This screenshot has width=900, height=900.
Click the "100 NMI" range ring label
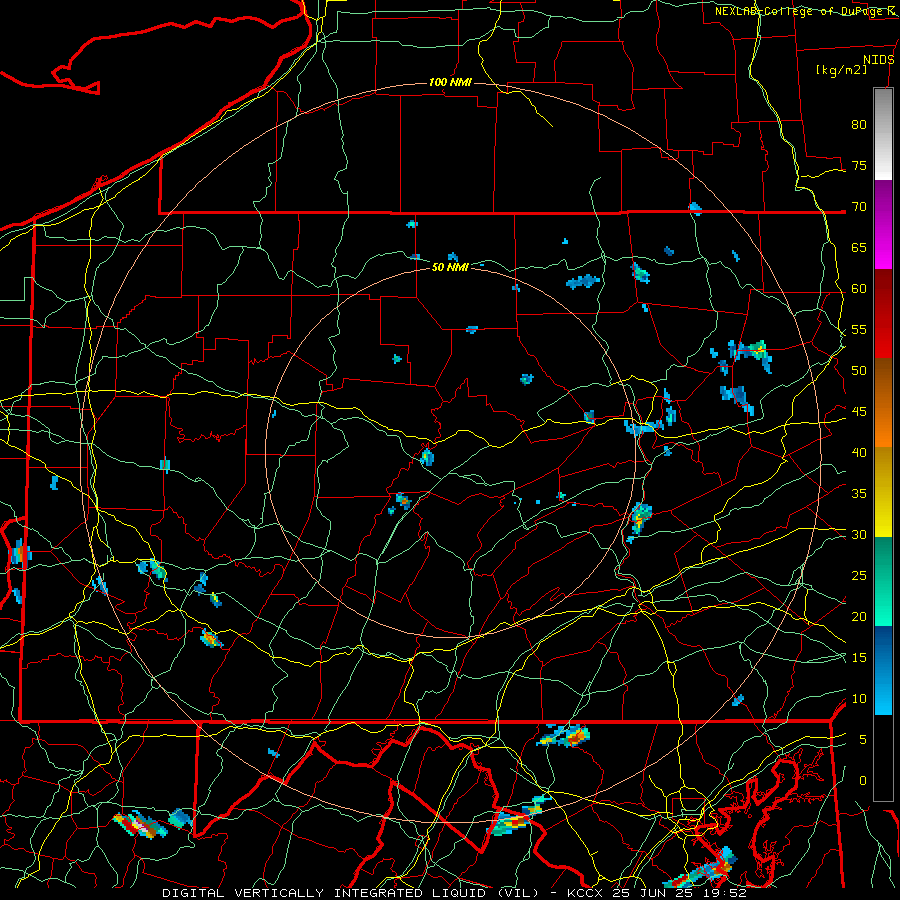(450, 83)
